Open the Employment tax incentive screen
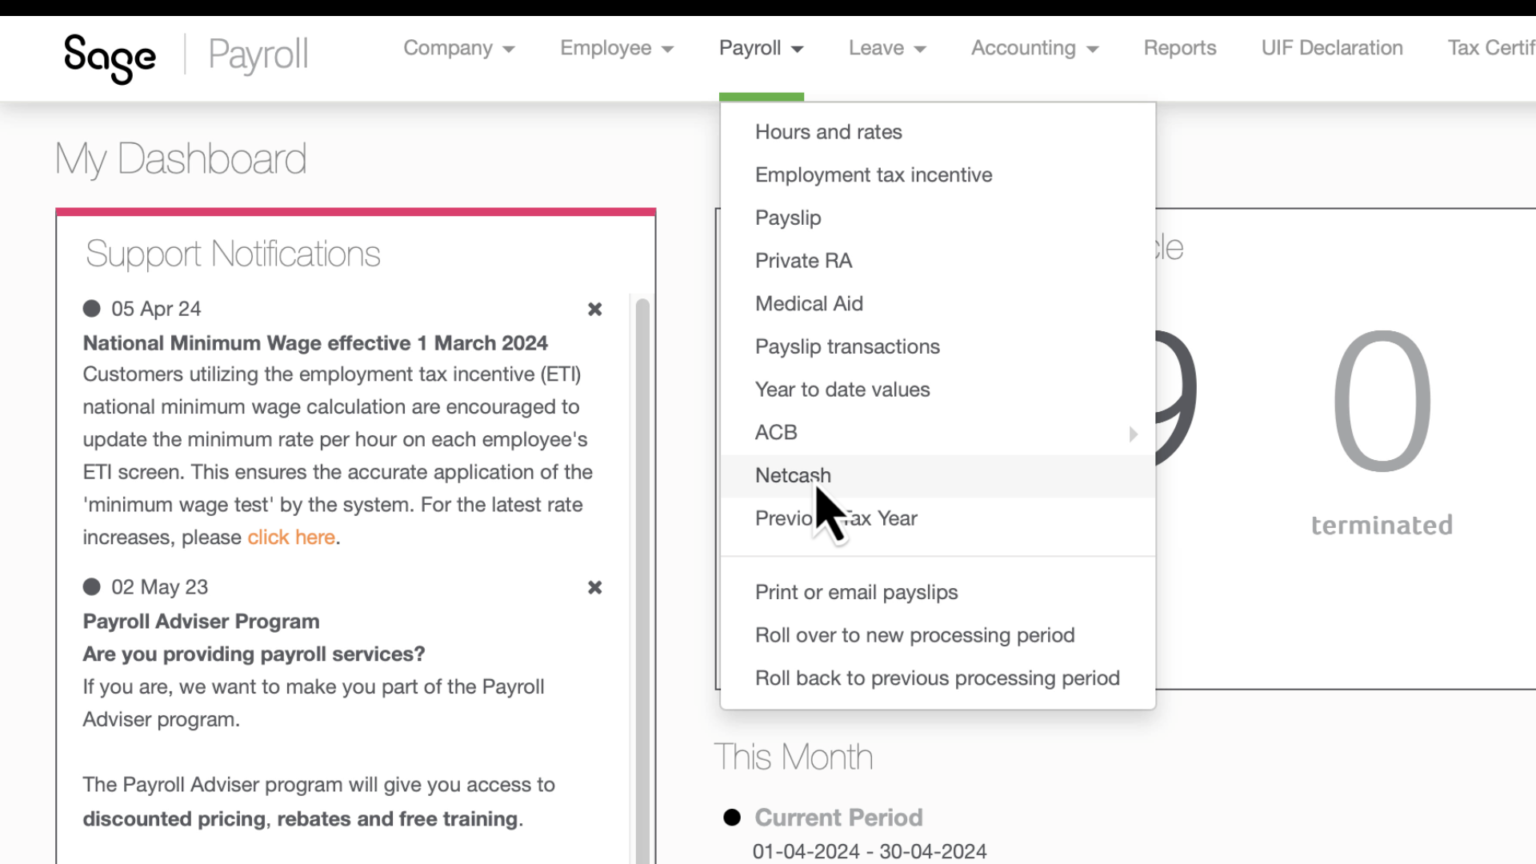1536x864 pixels. (873, 174)
